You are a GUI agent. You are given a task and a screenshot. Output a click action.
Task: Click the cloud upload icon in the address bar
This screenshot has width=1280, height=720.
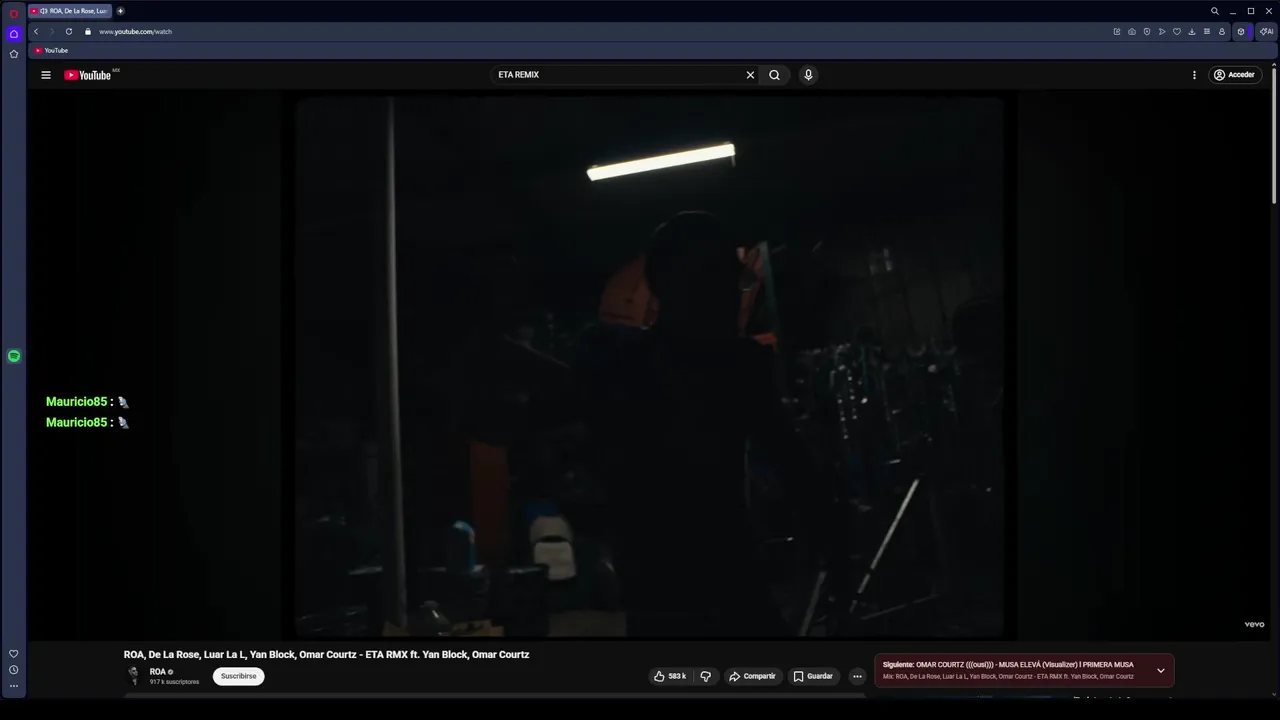pyautogui.click(x=1132, y=31)
